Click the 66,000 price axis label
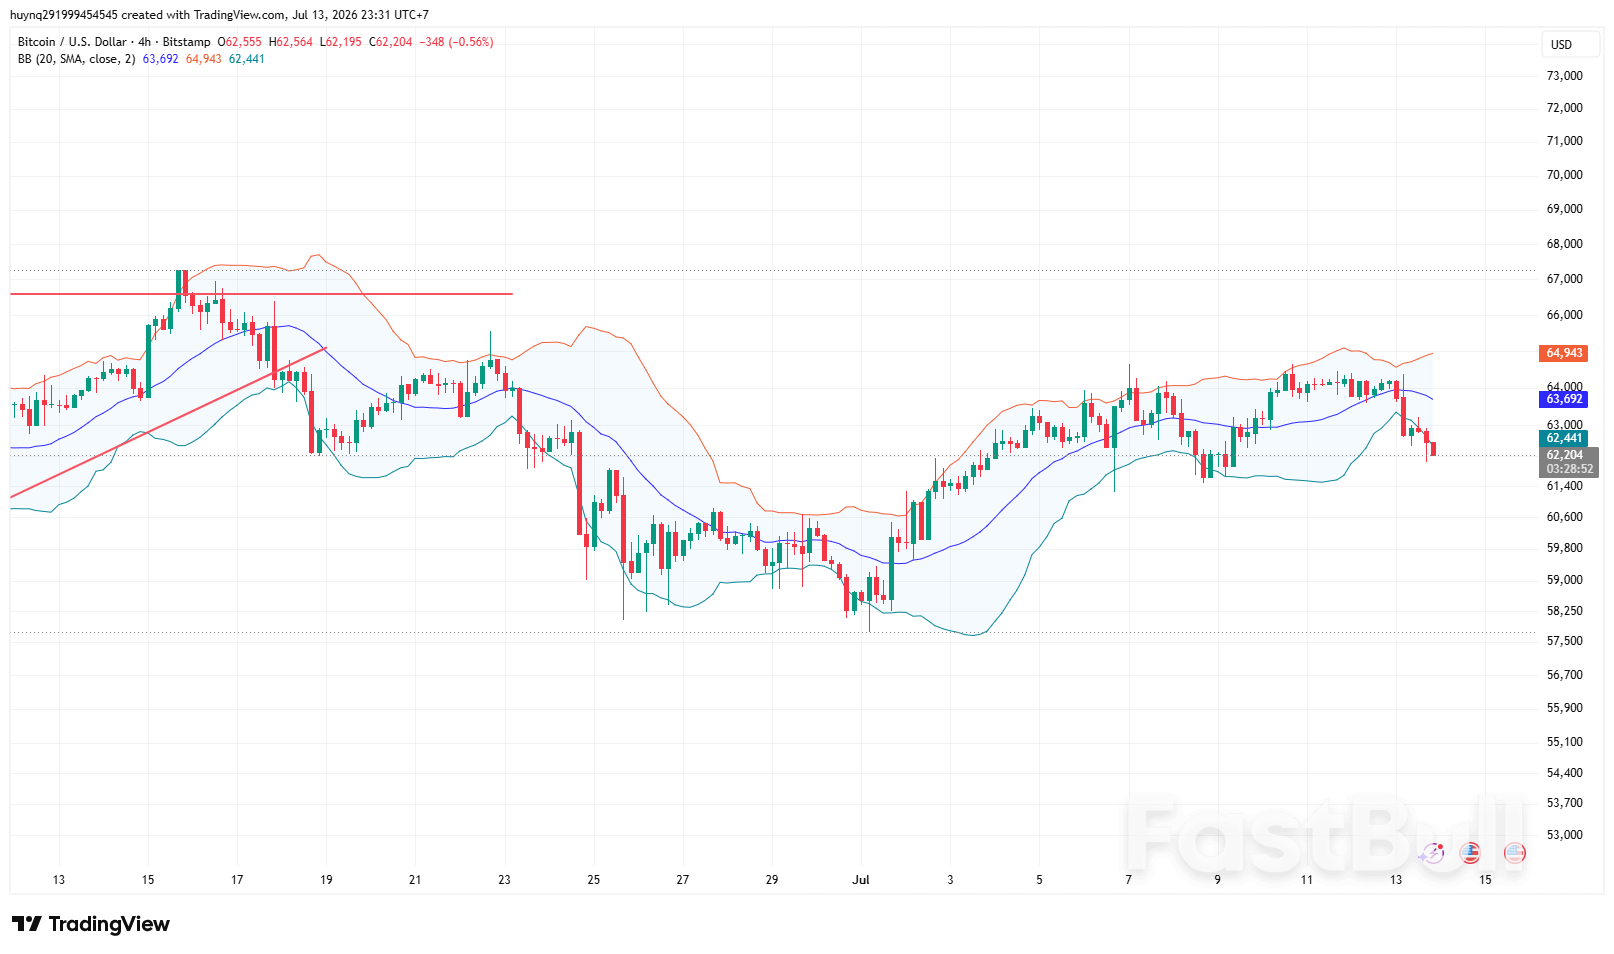Screen dimensions: 1614x954 coord(1564,315)
